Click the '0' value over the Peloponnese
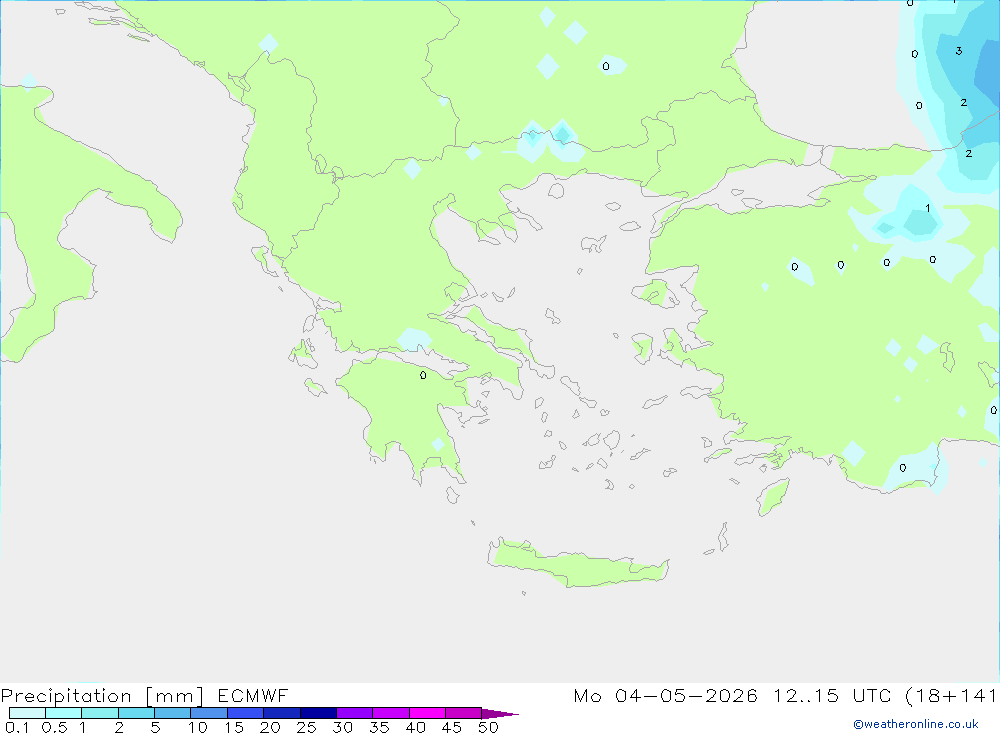Viewport: 1000px width, 733px height. [423, 375]
